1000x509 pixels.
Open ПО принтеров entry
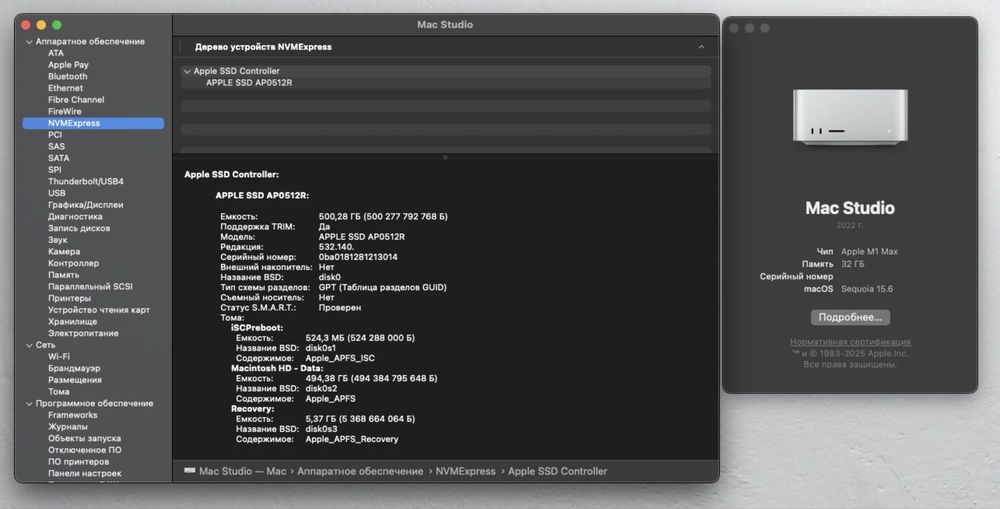tap(78, 462)
